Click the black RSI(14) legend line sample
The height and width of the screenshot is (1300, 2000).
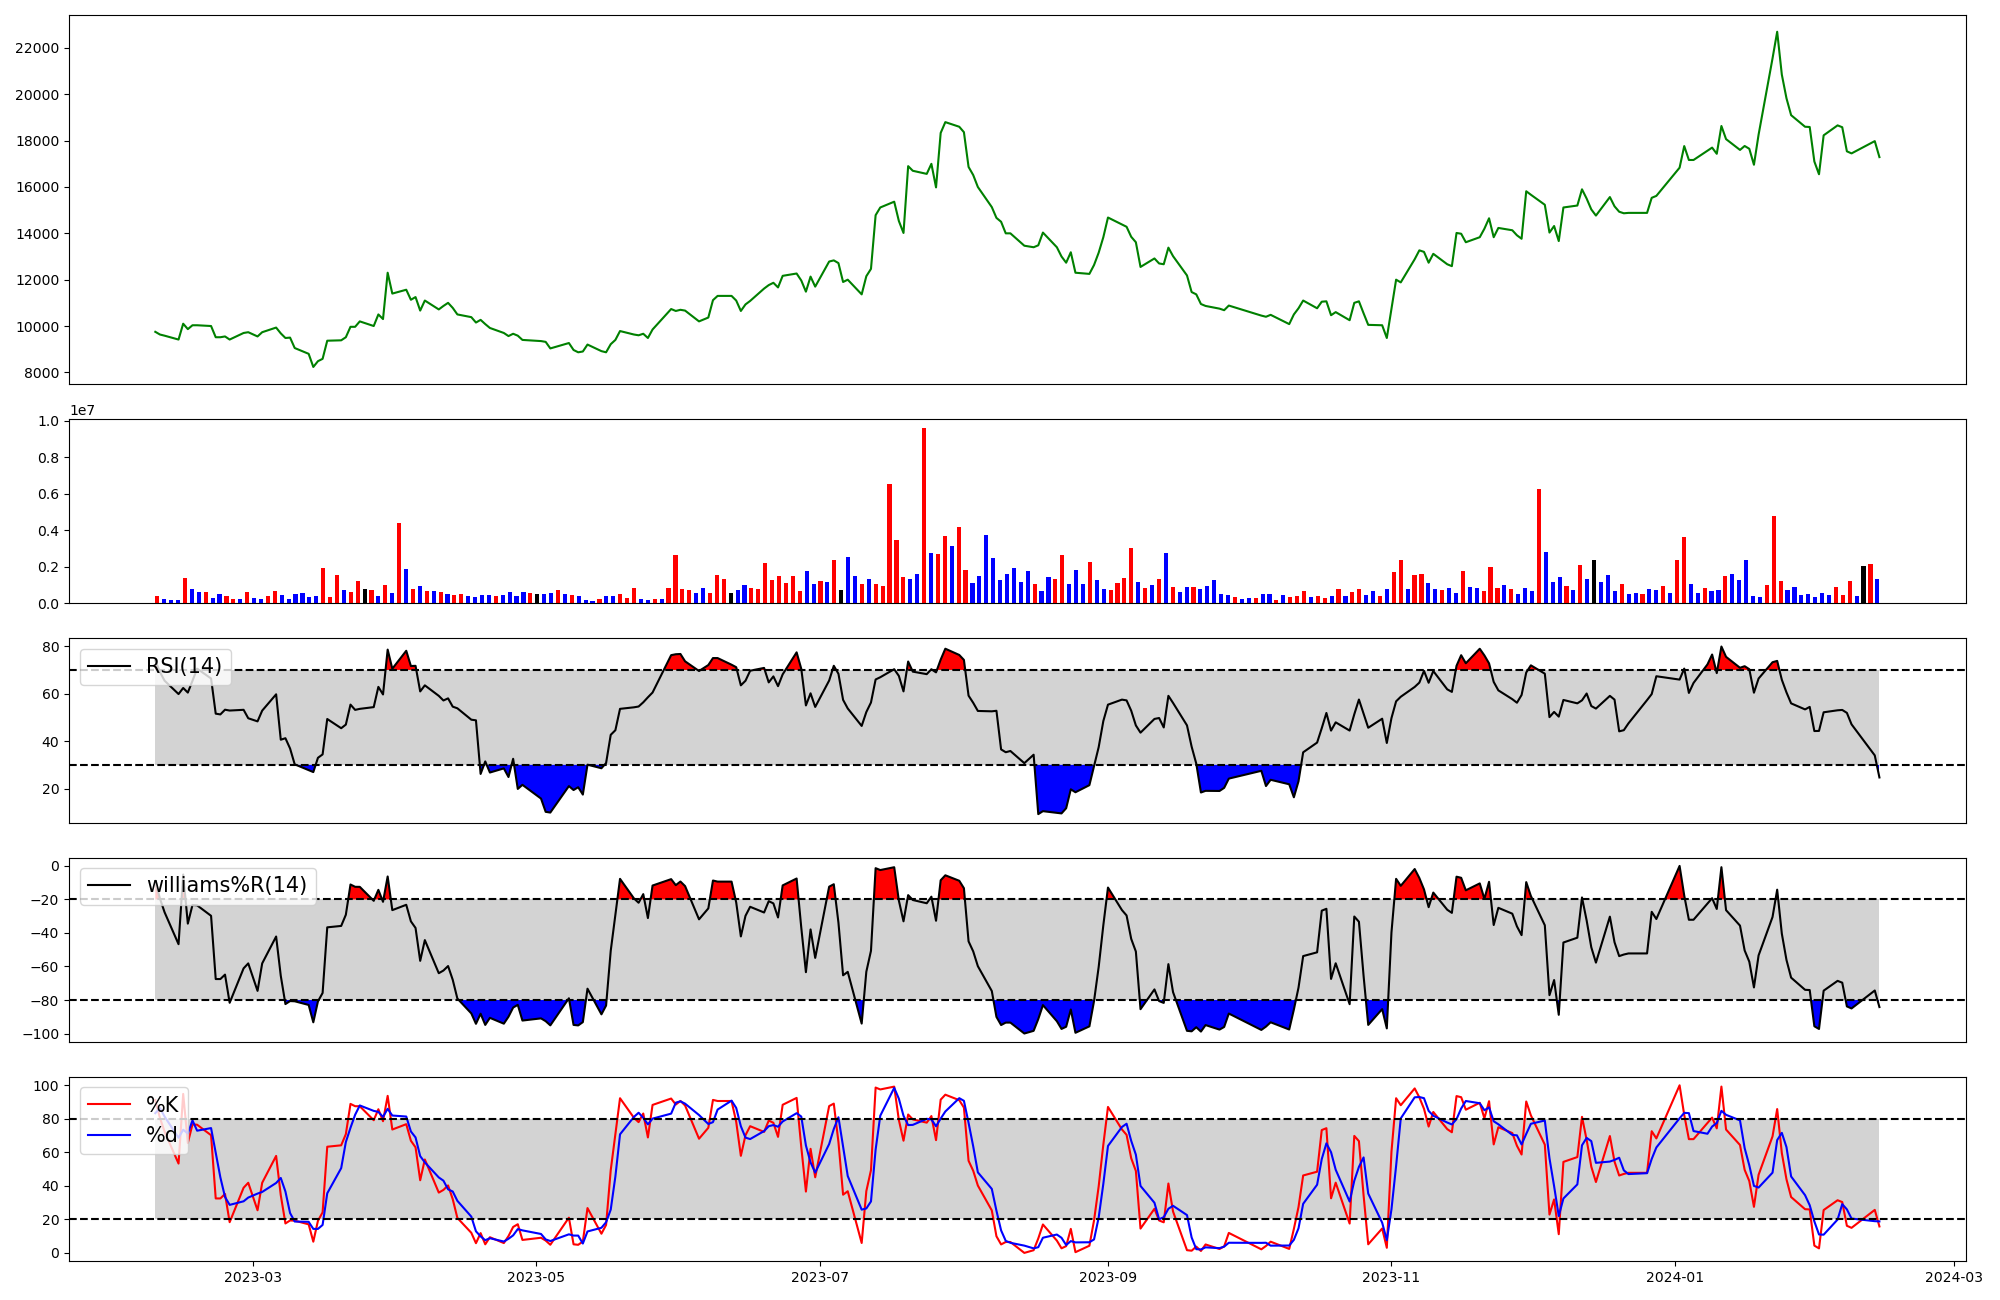coord(109,666)
